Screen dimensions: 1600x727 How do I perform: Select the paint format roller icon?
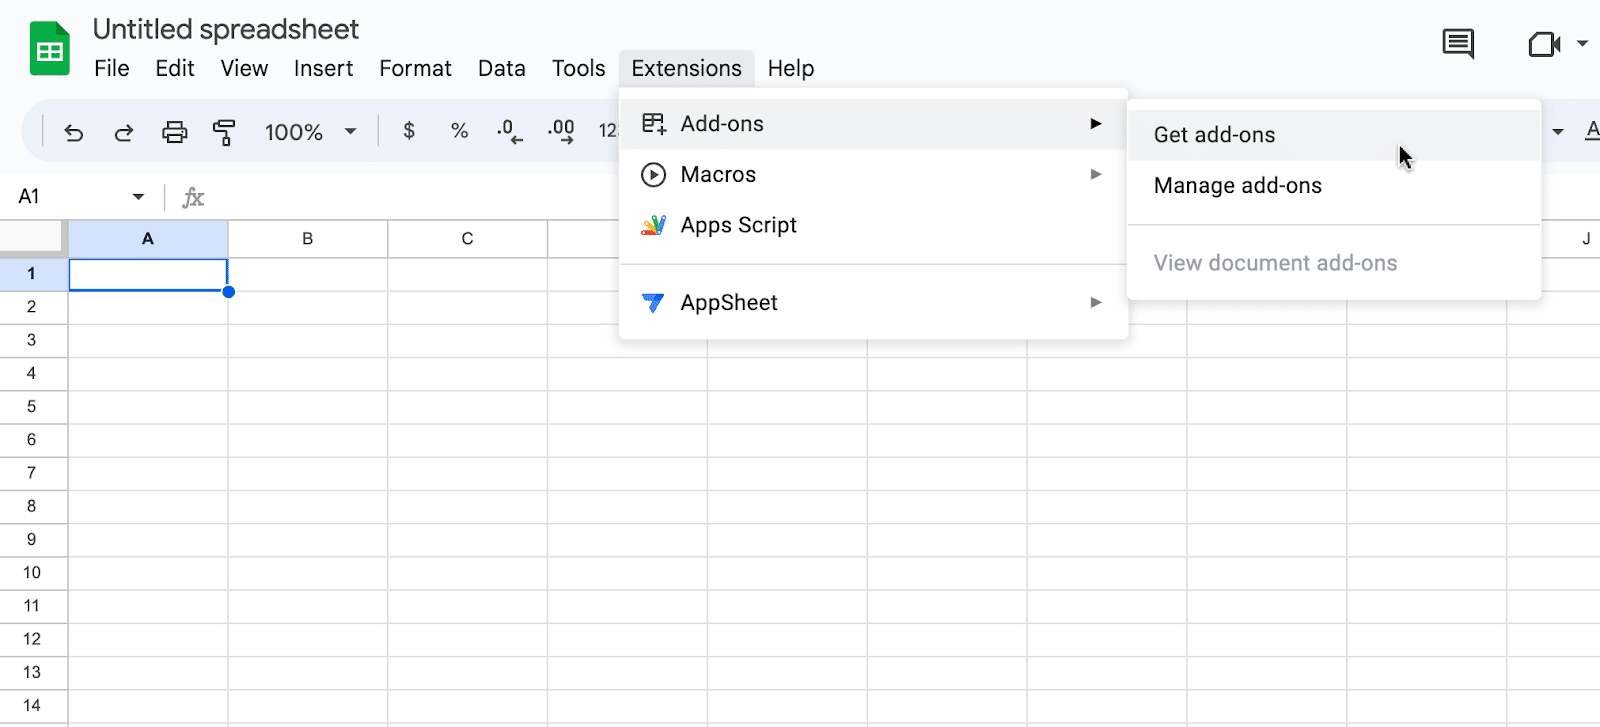(x=224, y=132)
